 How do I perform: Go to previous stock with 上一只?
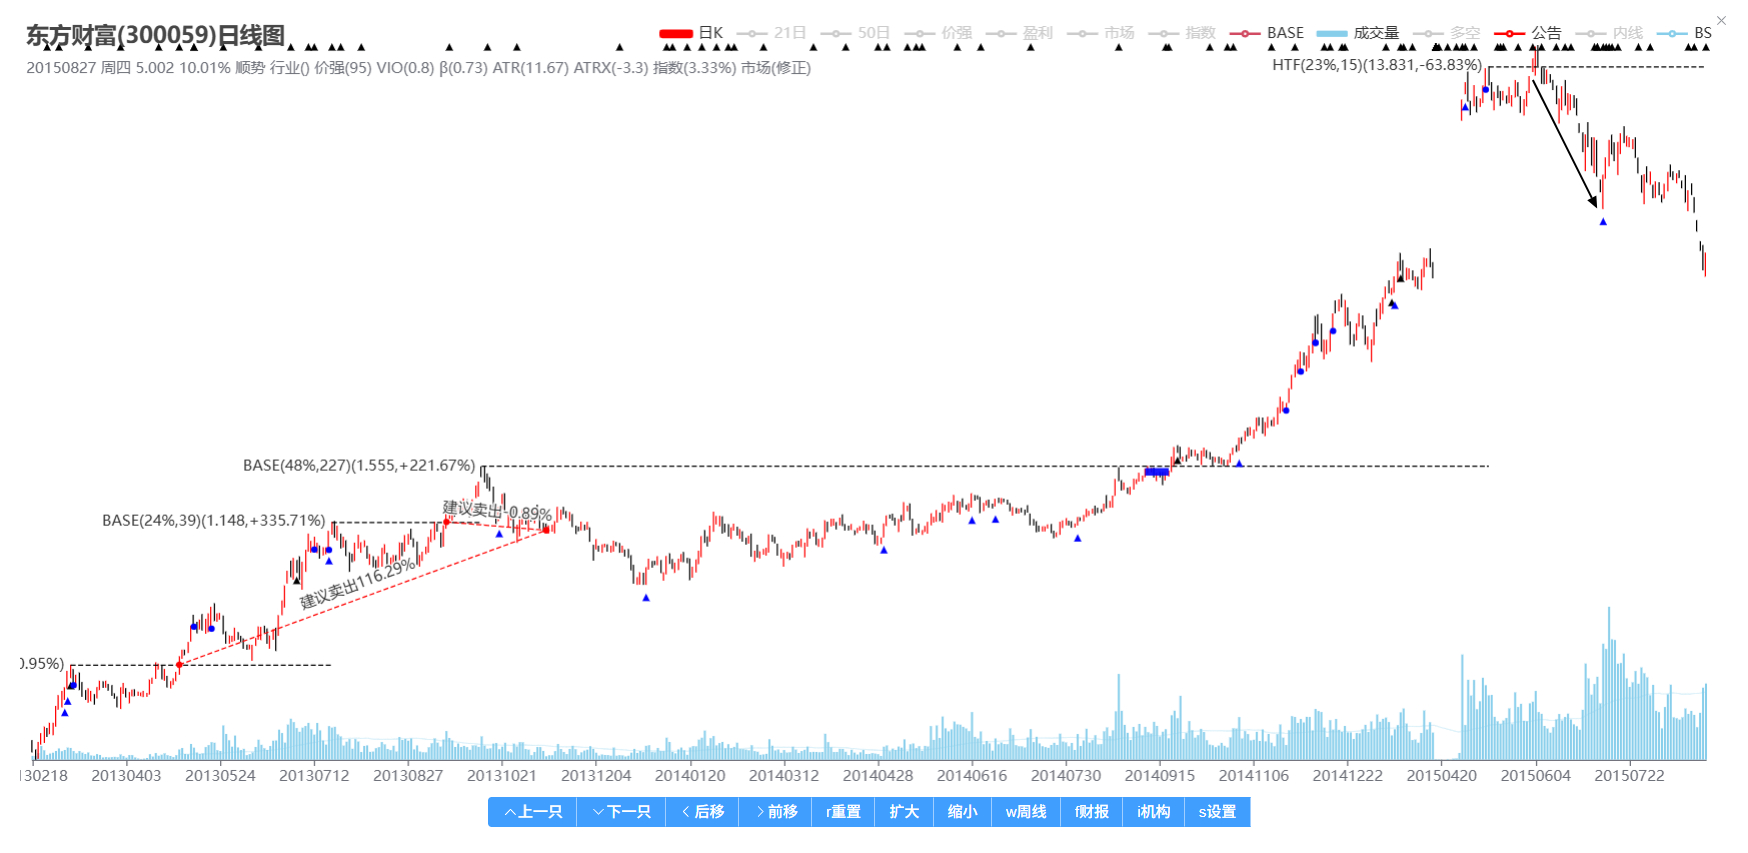click(x=532, y=812)
